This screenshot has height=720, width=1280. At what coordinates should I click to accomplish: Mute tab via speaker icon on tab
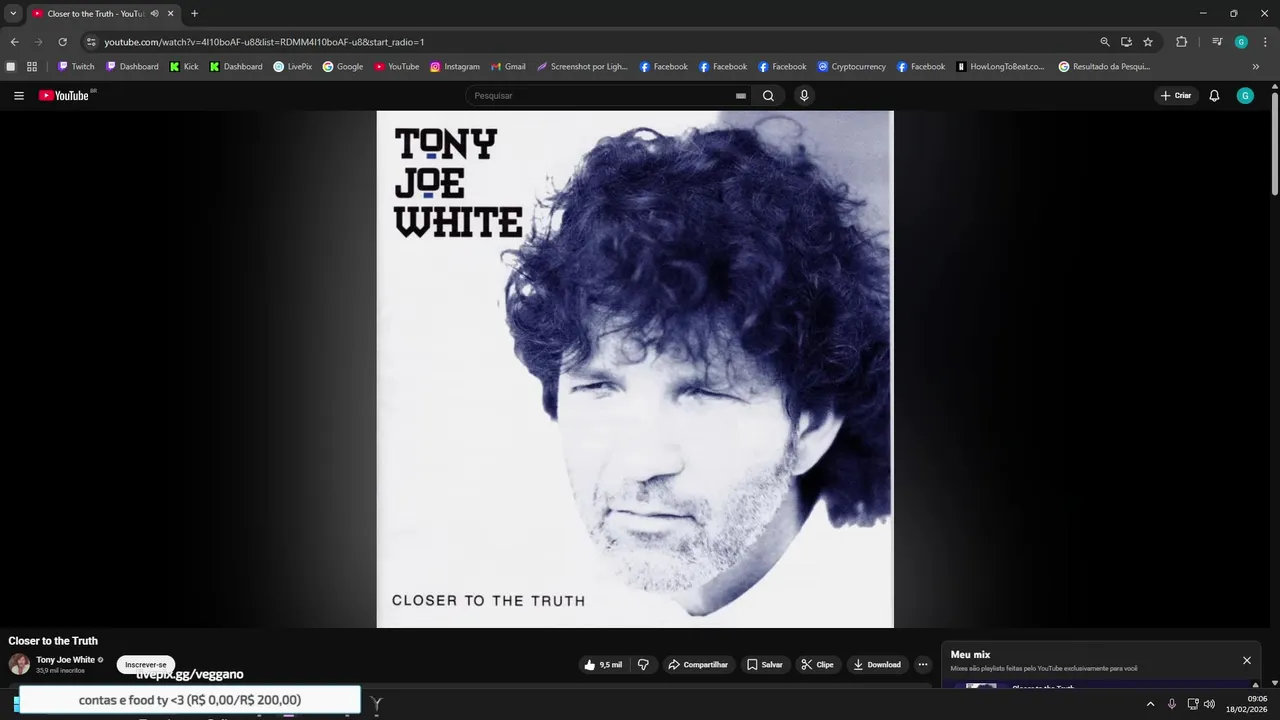(x=155, y=14)
